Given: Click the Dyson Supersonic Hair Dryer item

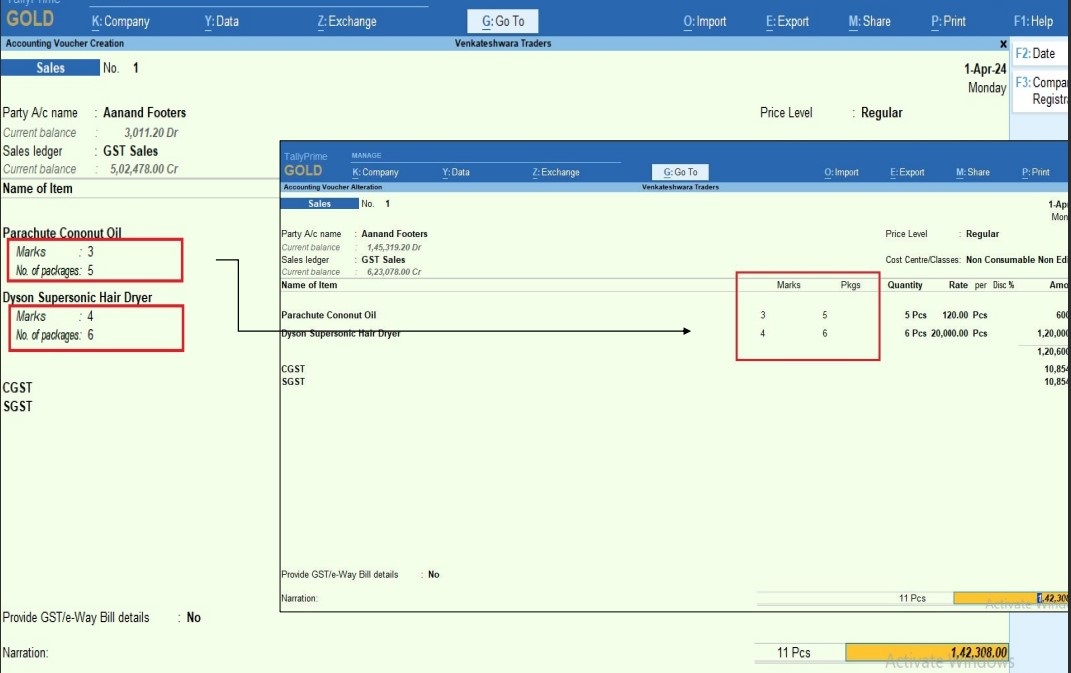Looking at the screenshot, I should pyautogui.click(x=77, y=297).
